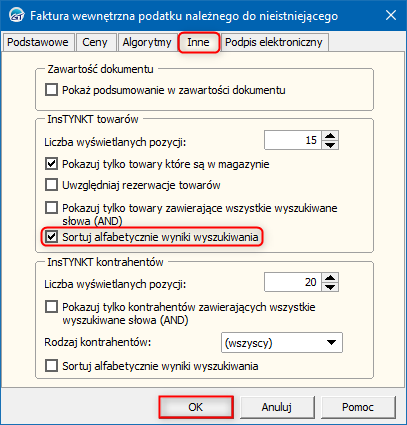Screen dimensions: 407x425
Task: Decrease product displayed positions with down arrow
Action: point(330,145)
